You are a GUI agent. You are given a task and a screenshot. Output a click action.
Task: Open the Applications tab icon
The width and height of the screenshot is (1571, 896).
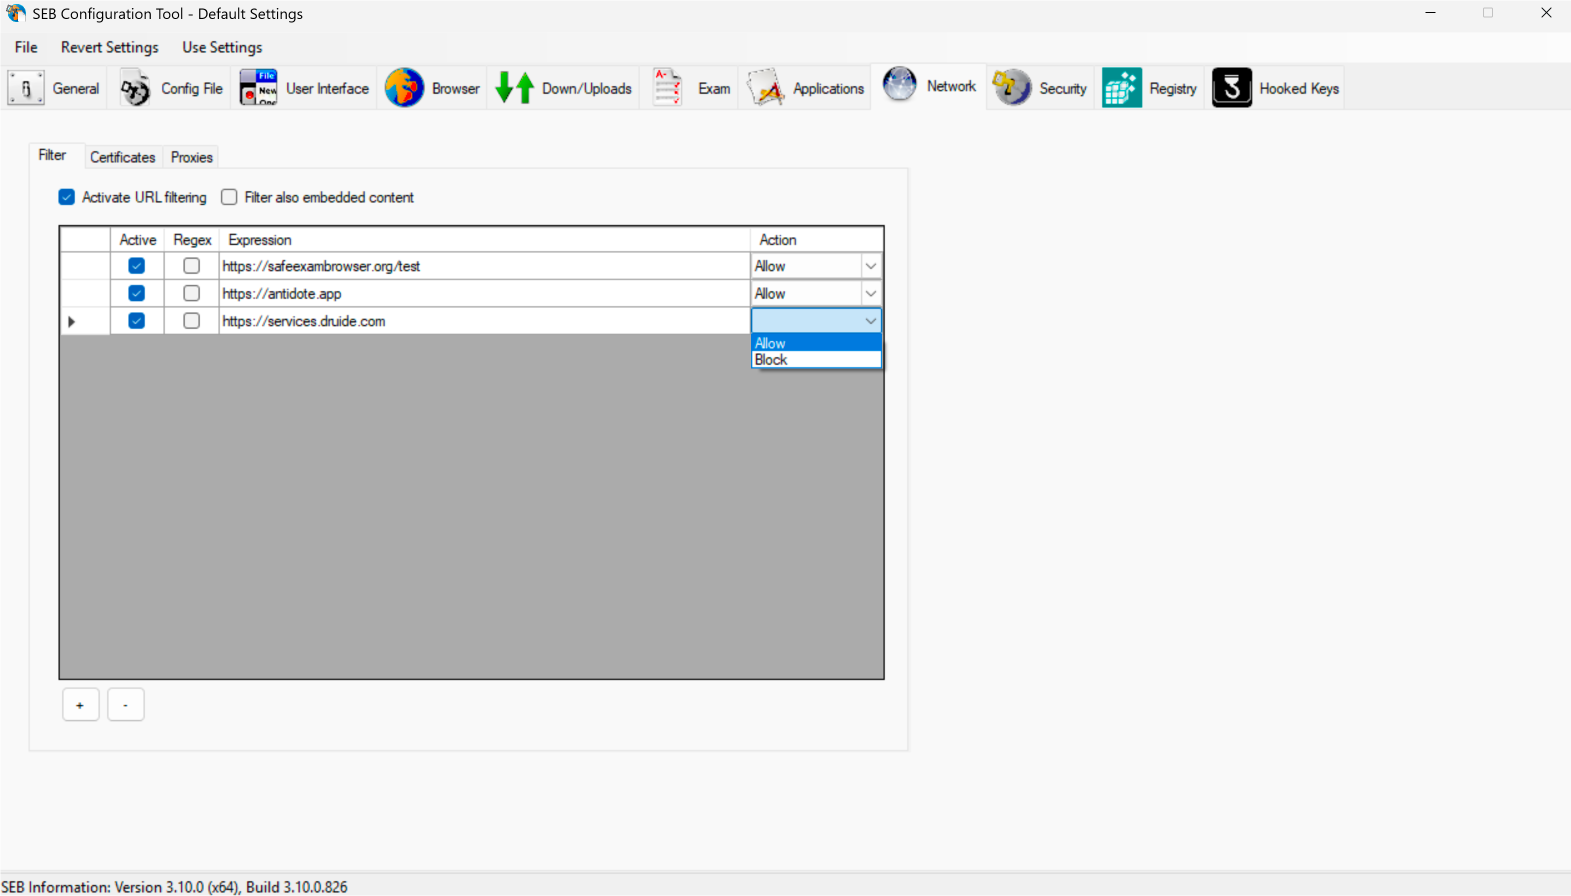[766, 88]
